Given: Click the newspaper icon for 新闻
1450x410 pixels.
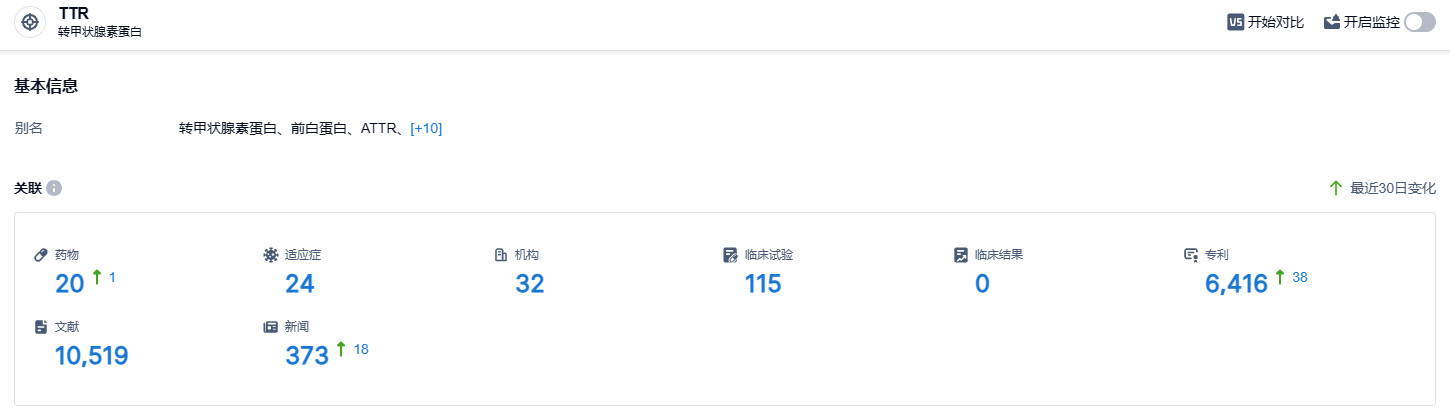Looking at the screenshot, I should (x=270, y=327).
